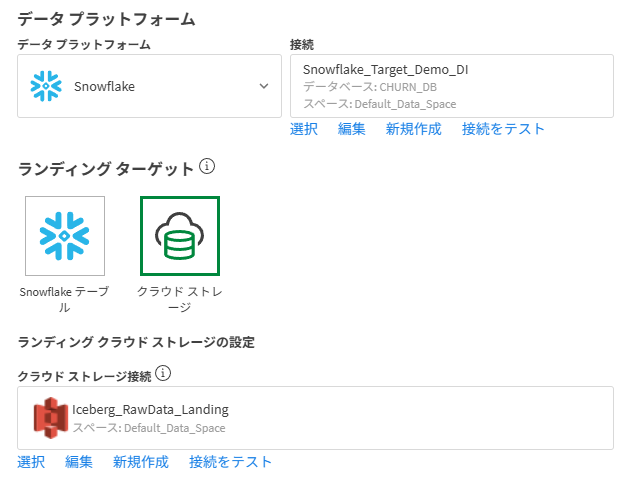Click 編集 under the Snowflake connection
Viewport: 631px width, 482px height.
(351, 129)
